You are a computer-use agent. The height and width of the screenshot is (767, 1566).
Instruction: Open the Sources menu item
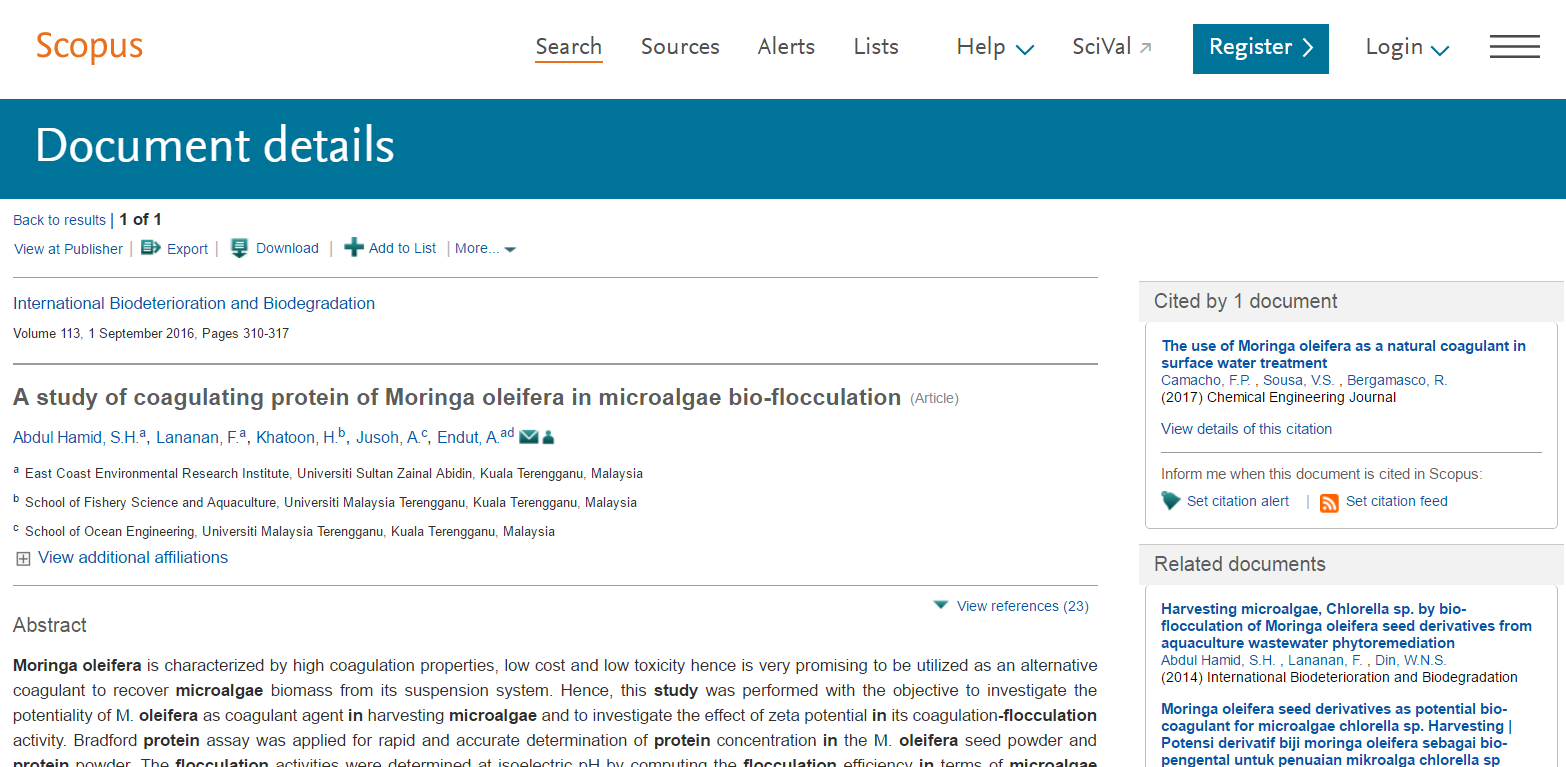(680, 47)
